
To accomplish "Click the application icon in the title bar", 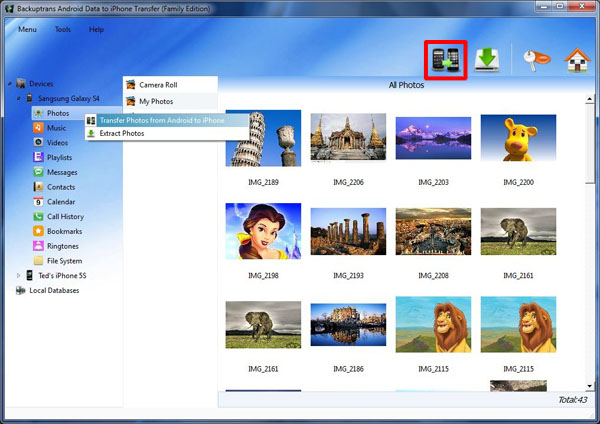I will coord(8,8).
